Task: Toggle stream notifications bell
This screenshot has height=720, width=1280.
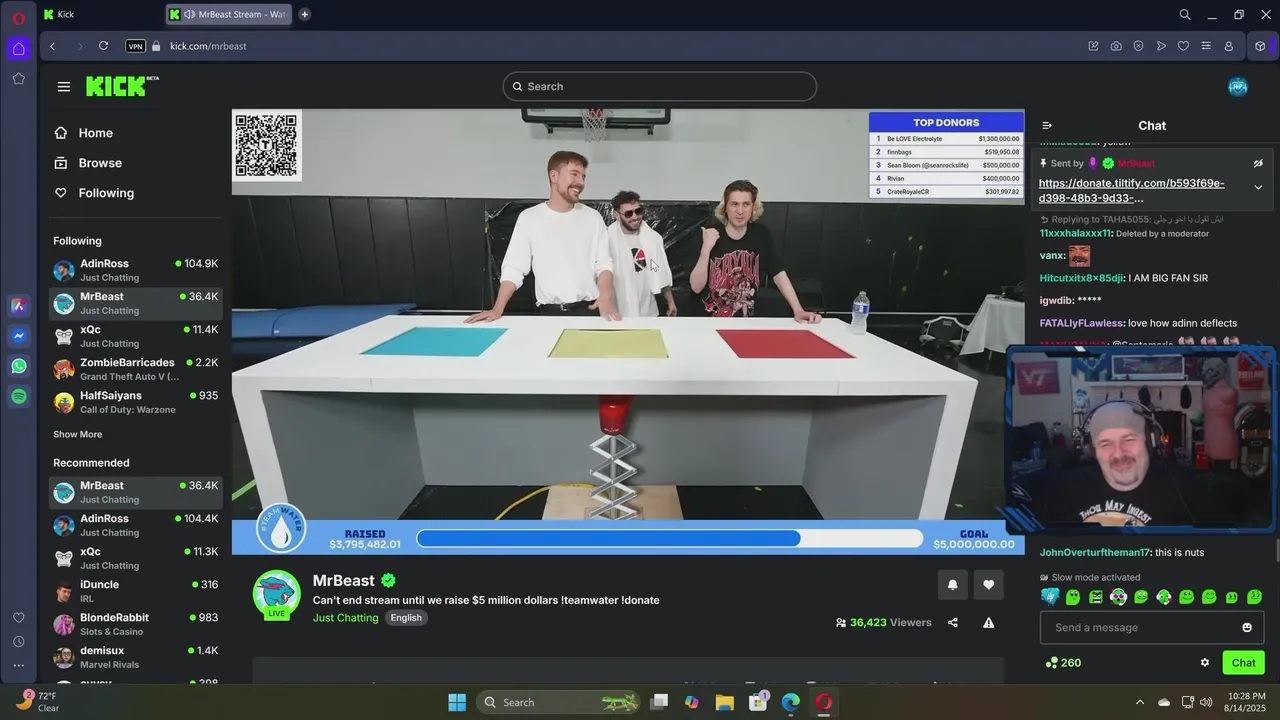Action: pyautogui.click(x=952, y=585)
